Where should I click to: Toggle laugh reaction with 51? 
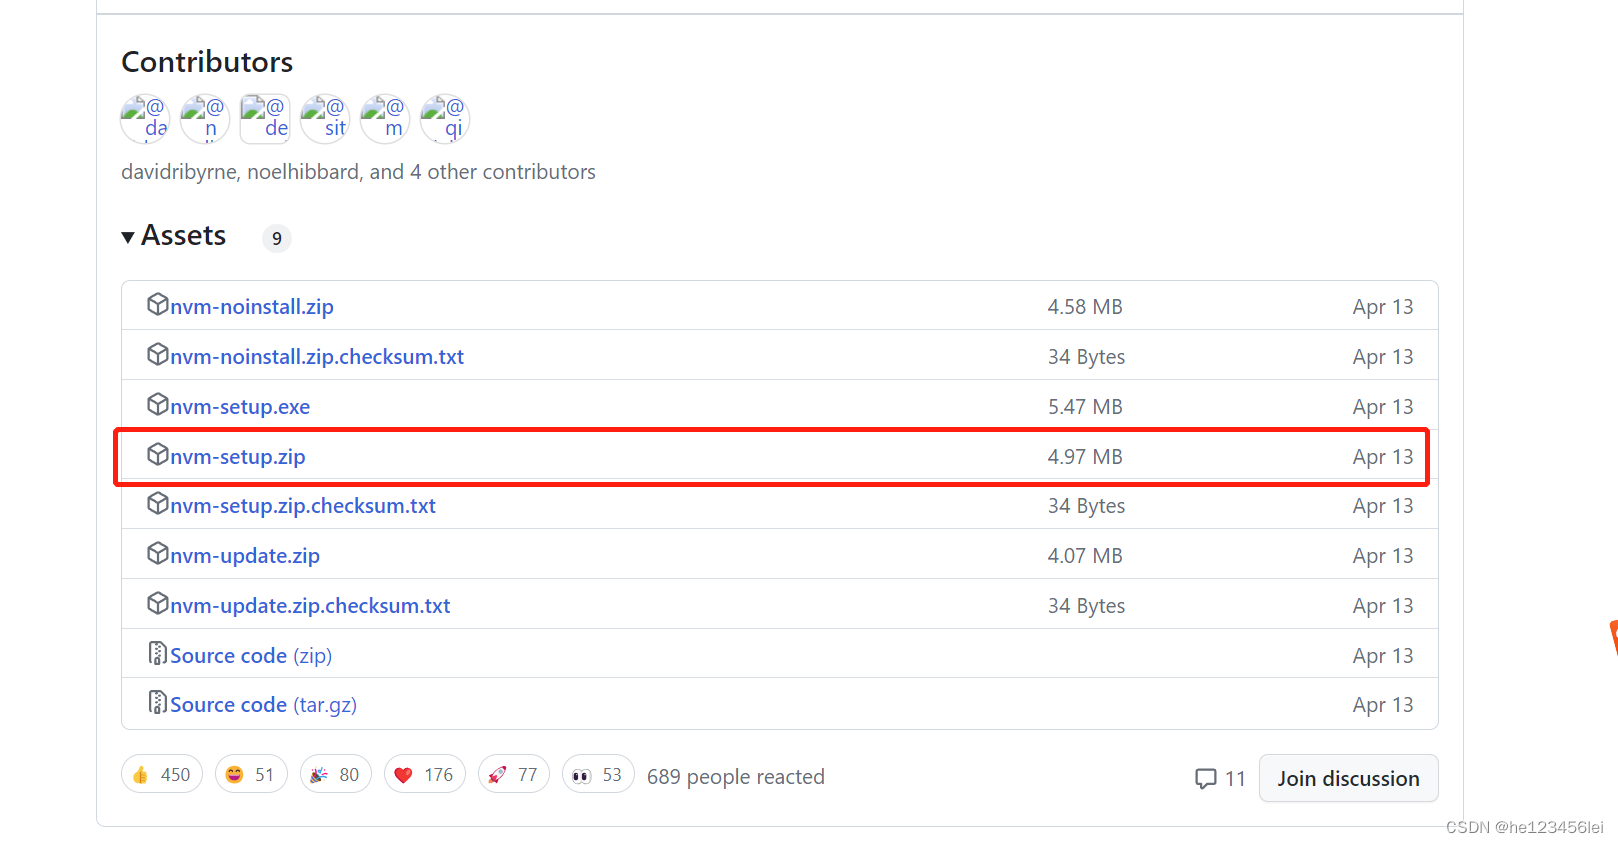tap(251, 775)
